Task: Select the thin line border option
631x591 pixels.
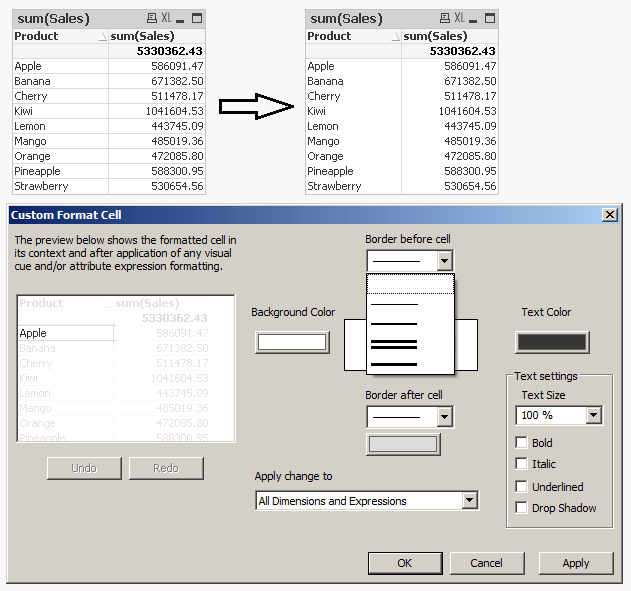Action: coord(410,304)
